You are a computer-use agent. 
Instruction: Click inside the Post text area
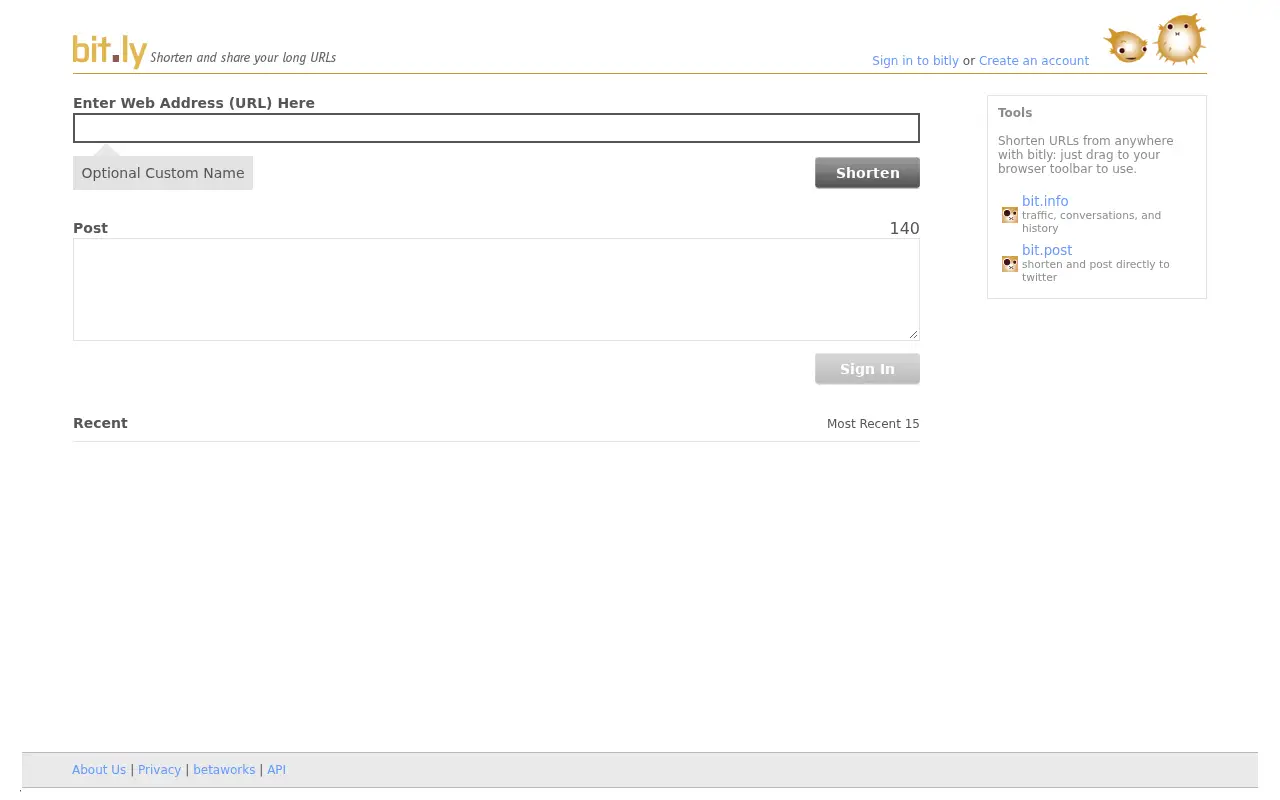point(496,289)
